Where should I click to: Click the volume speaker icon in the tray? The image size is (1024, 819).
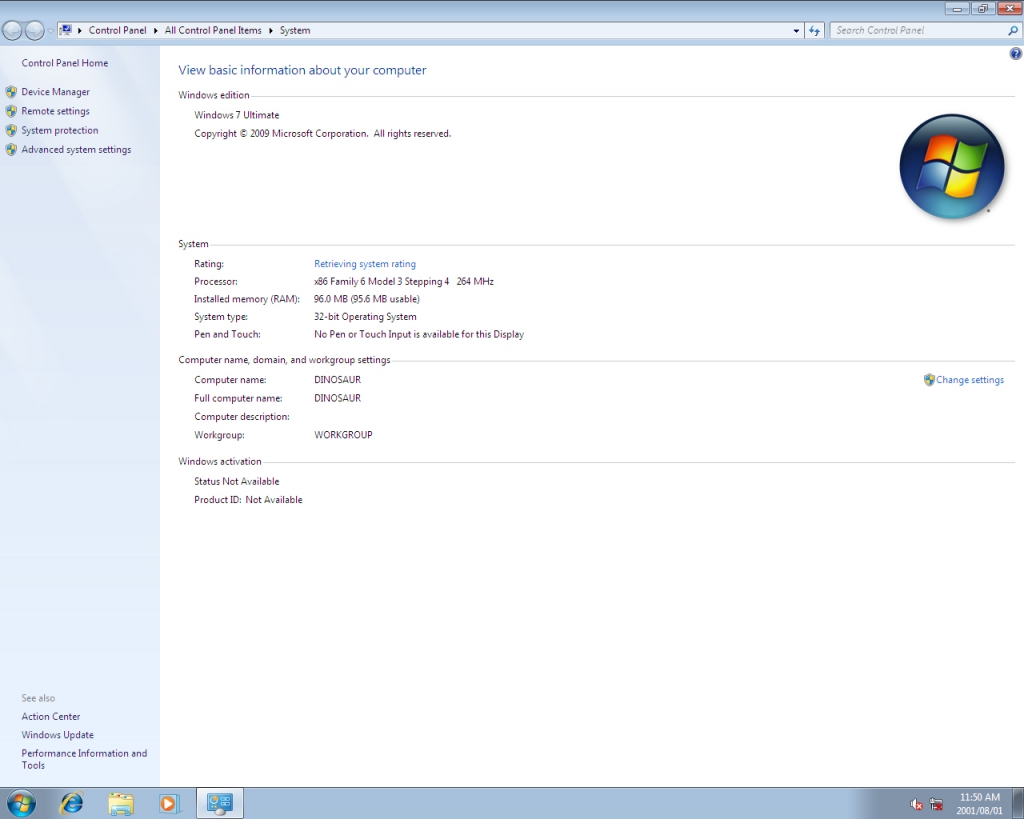[x=915, y=803]
